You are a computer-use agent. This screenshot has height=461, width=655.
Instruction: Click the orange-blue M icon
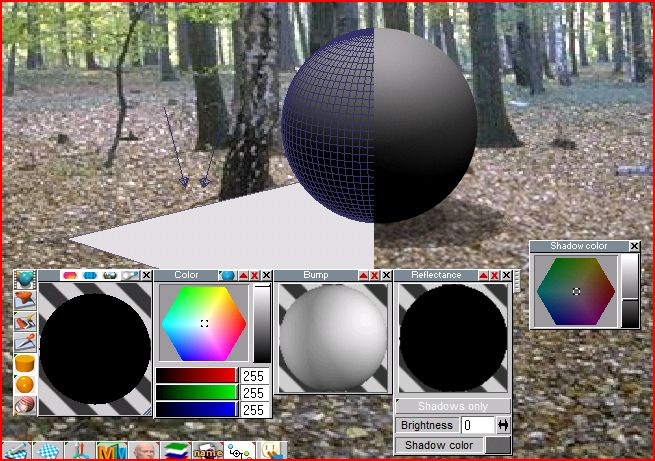(112, 451)
